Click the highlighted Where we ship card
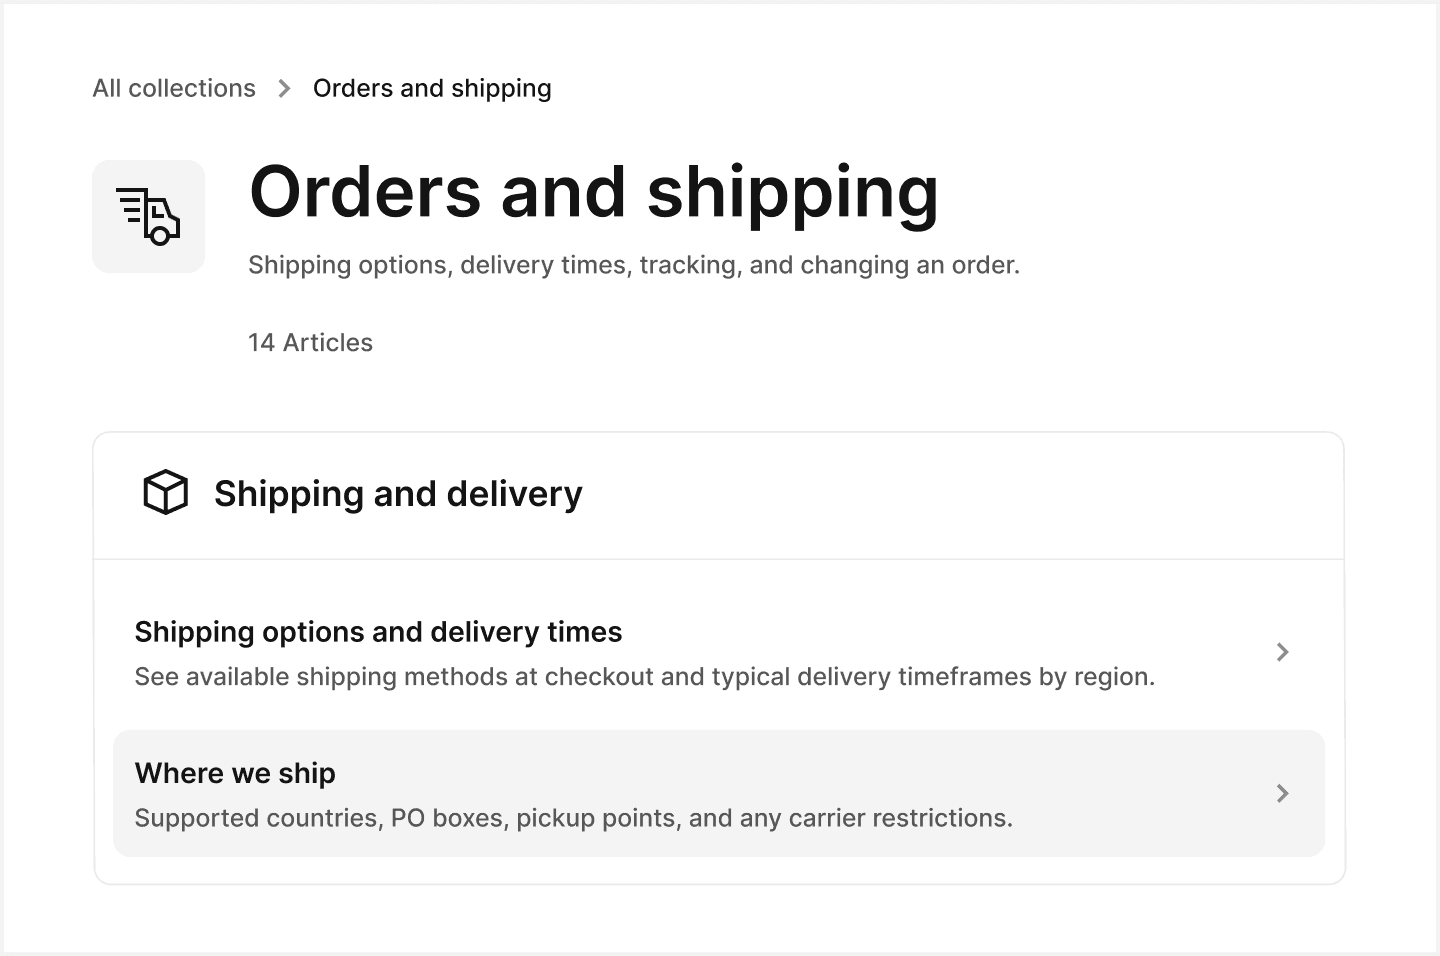Image resolution: width=1440 pixels, height=956 pixels. tap(718, 793)
